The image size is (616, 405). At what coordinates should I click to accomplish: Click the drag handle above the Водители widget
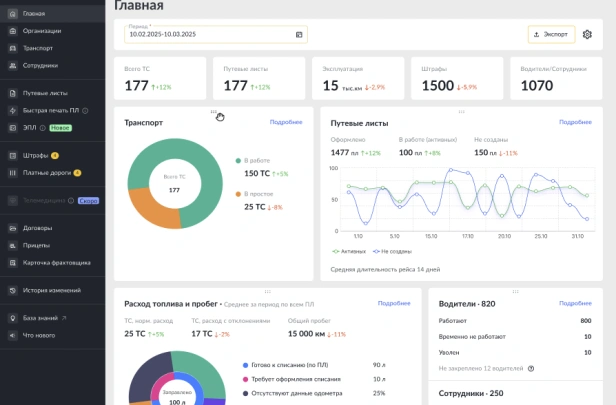[515, 291]
